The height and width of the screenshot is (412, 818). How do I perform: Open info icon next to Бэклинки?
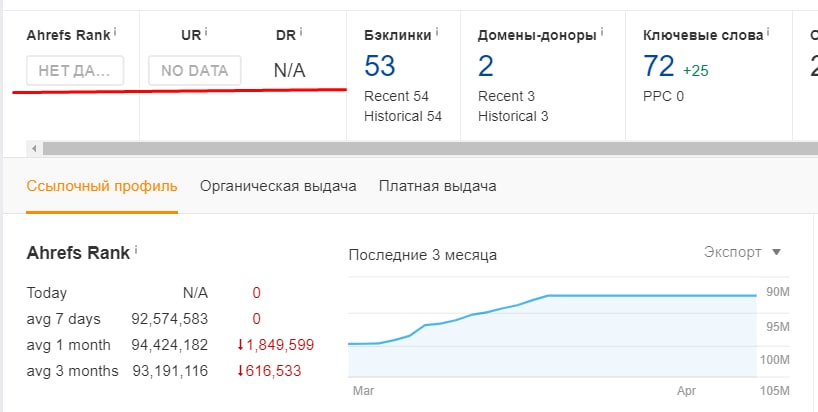point(437,32)
